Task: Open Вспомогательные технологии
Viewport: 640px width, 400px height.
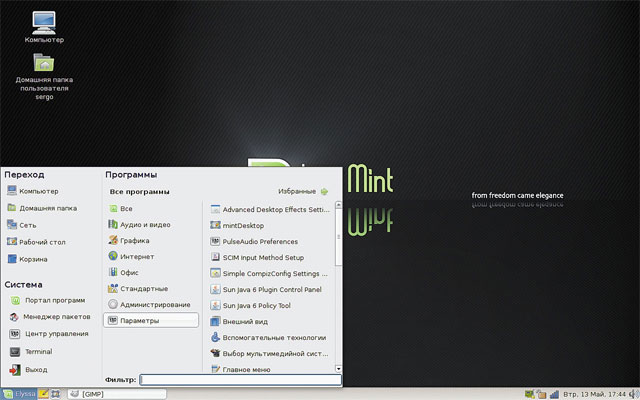Action: pyautogui.click(x=270, y=338)
